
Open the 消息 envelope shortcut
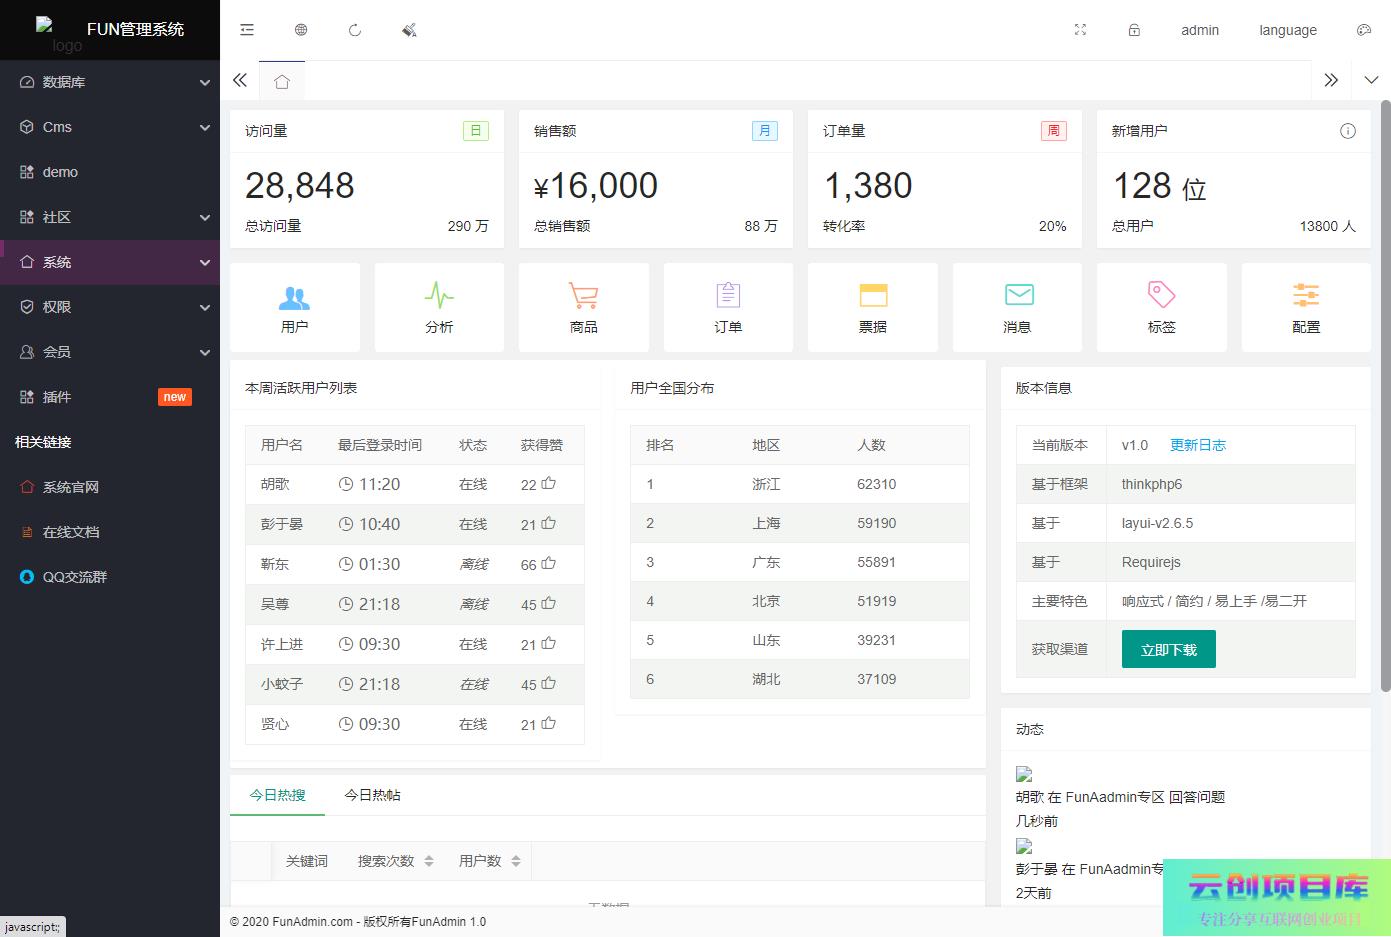pyautogui.click(x=1017, y=307)
